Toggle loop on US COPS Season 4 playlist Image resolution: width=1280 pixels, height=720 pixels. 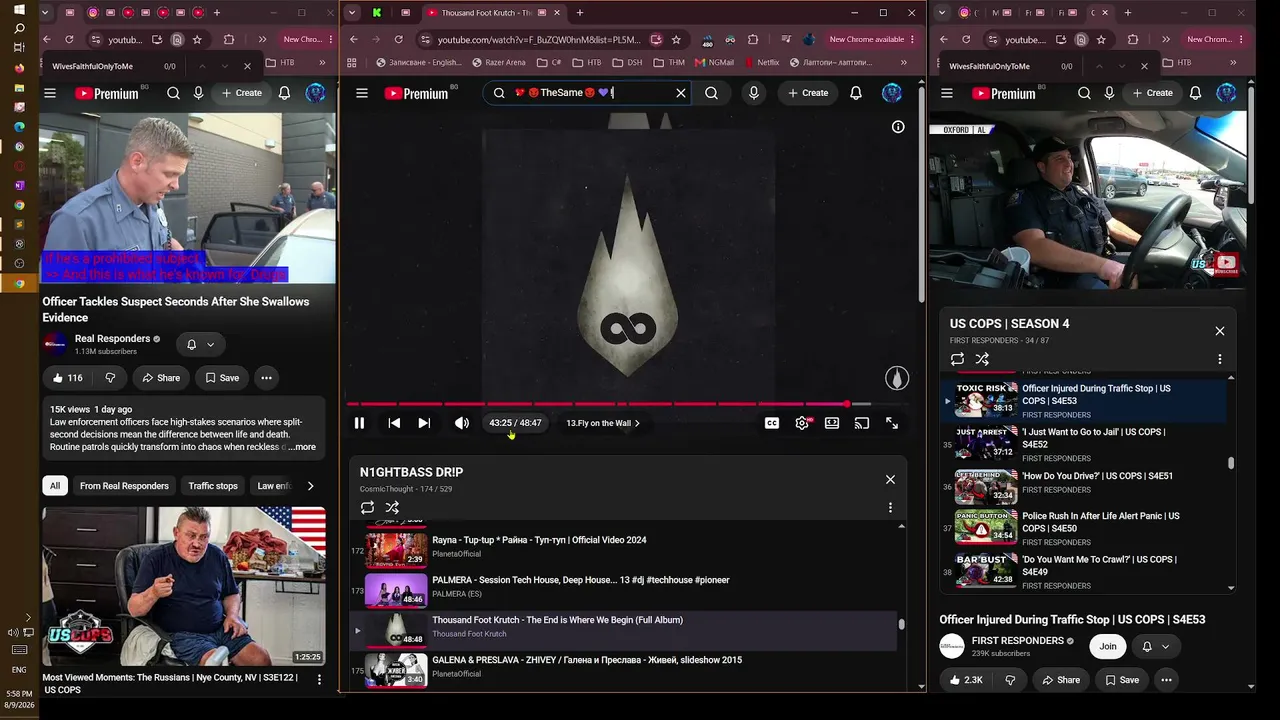tap(957, 359)
